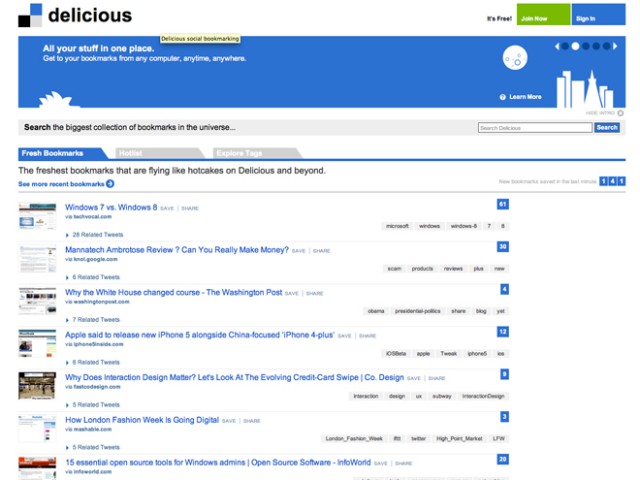Click the subway tag
The height and width of the screenshot is (480, 640).
point(442,396)
